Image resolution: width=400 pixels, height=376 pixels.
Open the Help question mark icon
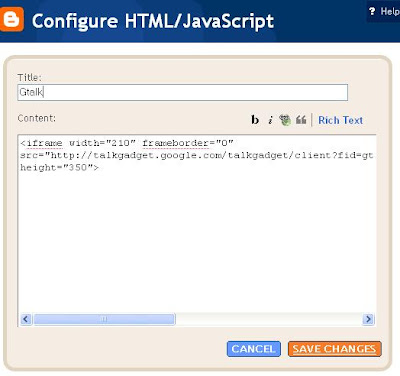(372, 11)
